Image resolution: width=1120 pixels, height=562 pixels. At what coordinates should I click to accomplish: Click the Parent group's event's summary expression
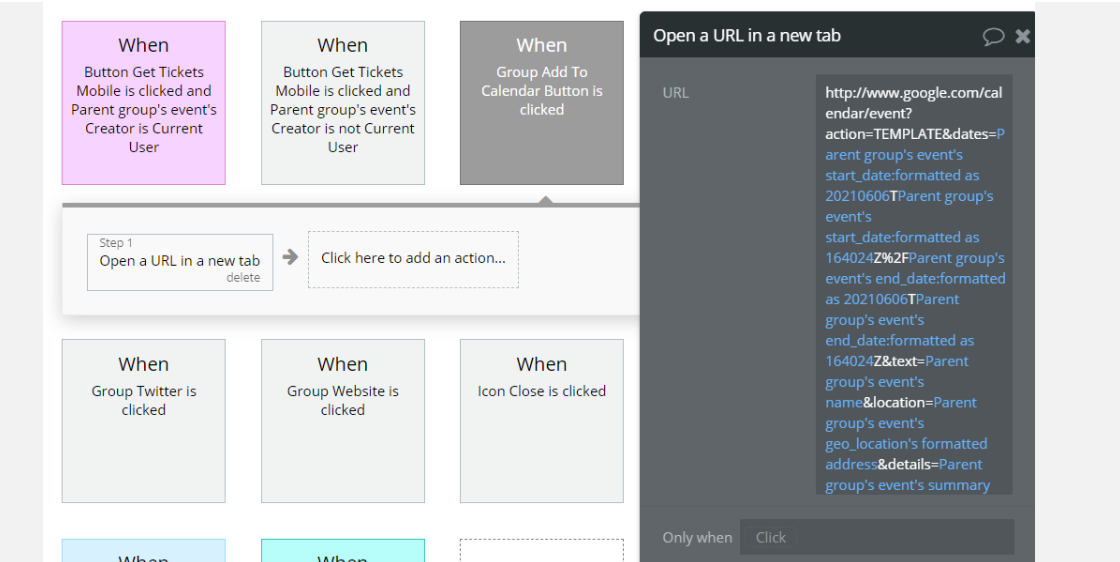click(908, 475)
